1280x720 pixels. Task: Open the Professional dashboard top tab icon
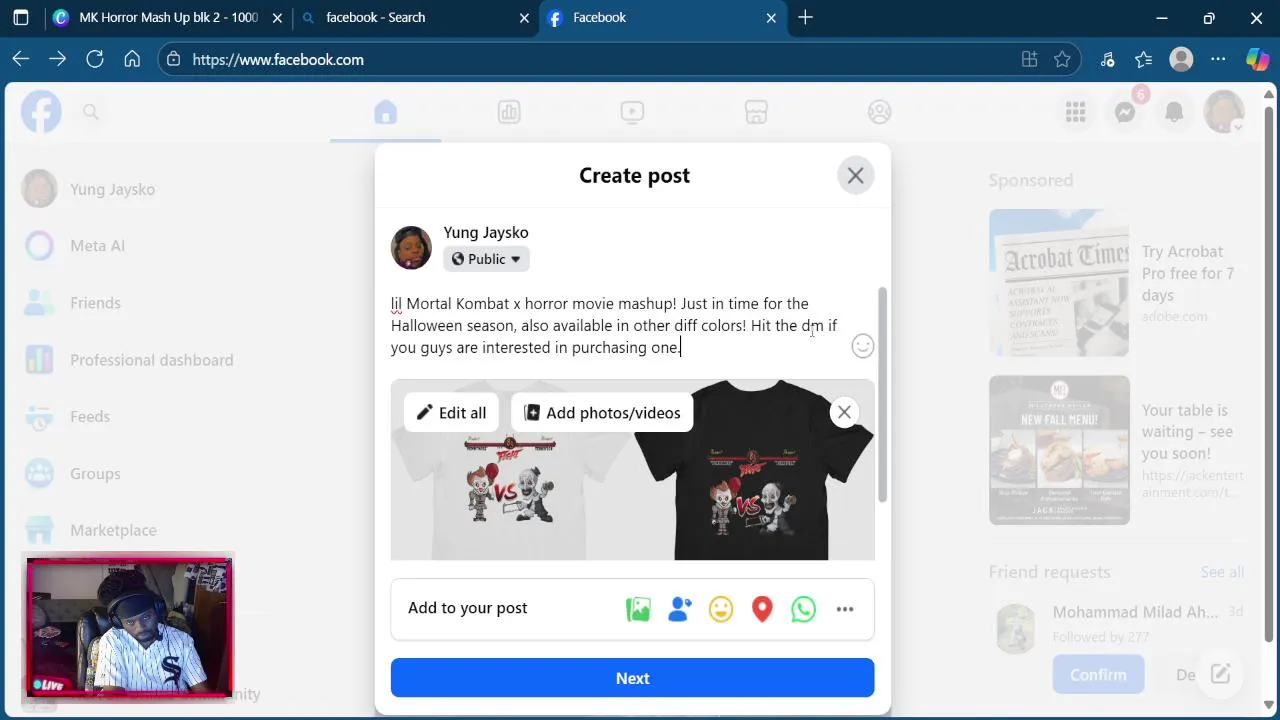(x=509, y=112)
